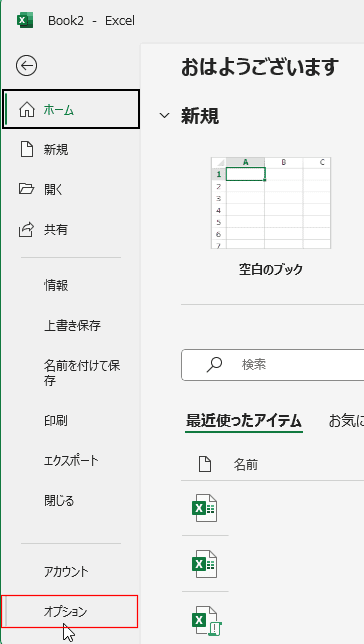
Task: Switch to 最近使ったアイテム tab
Action: [x=244, y=421]
